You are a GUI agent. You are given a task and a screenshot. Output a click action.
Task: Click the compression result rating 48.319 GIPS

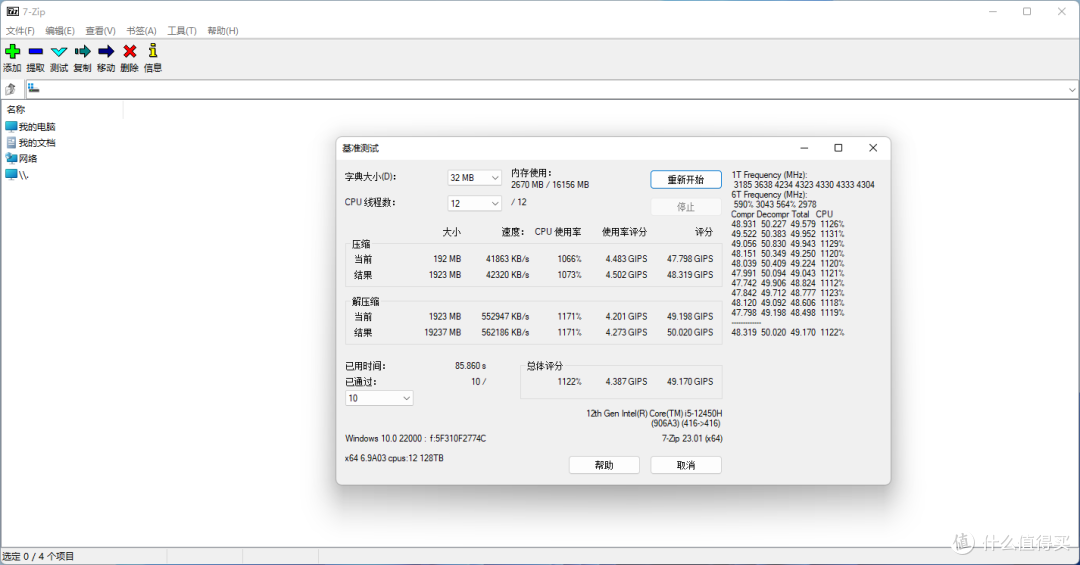(690, 274)
